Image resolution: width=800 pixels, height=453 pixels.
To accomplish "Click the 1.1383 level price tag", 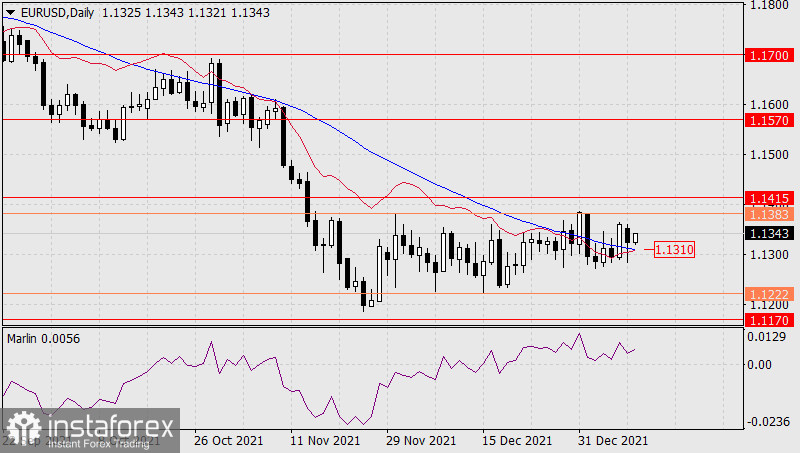I will [767, 214].
